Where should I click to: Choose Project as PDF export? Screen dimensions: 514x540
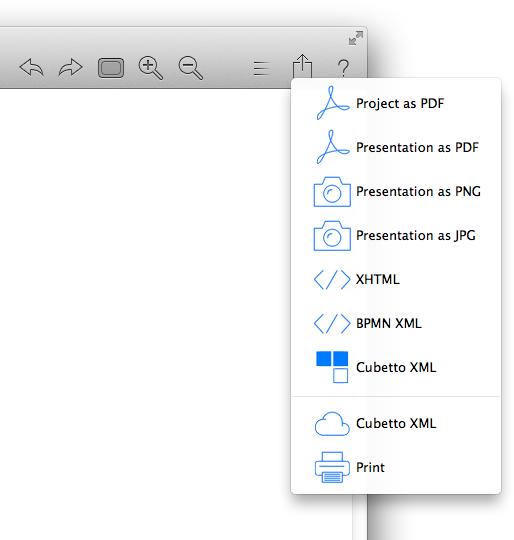396,103
